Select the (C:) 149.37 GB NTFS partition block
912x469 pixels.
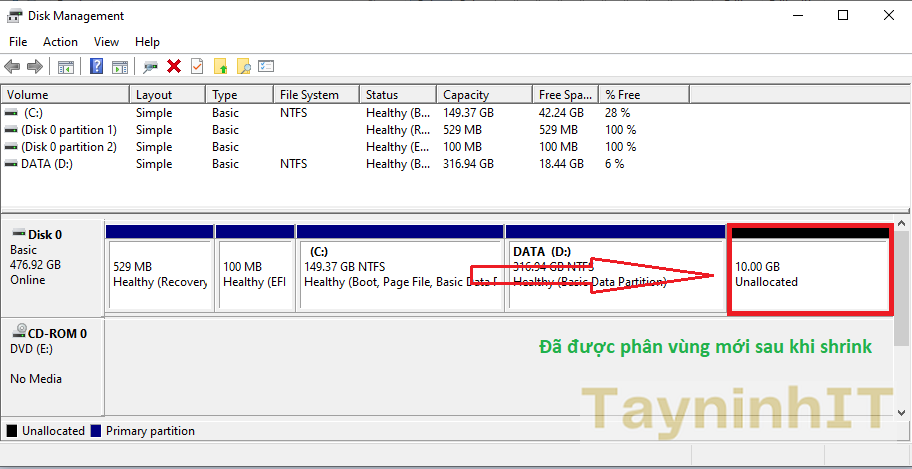coord(400,274)
